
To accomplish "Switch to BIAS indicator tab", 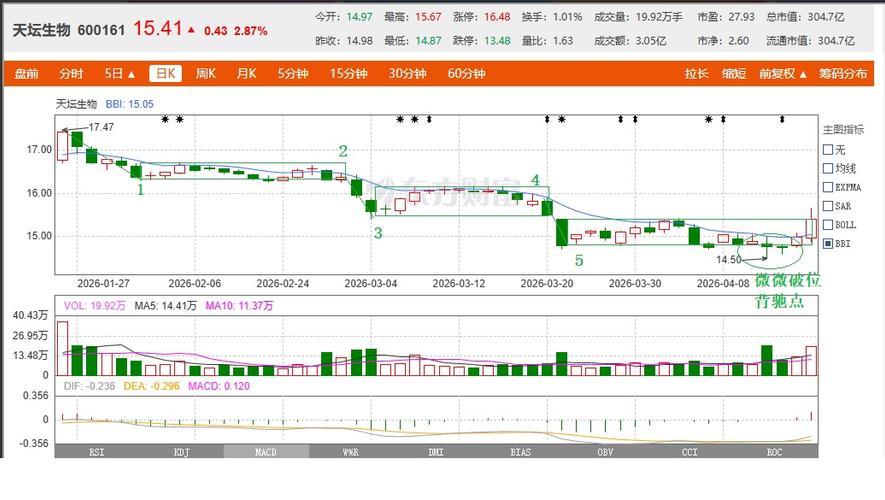I will point(520,452).
